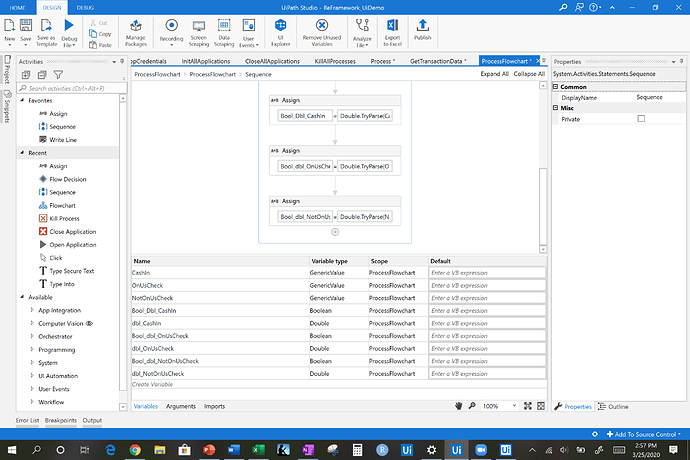Open Screen Scraping tool
Screen dimensions: 690x460
(198, 33)
